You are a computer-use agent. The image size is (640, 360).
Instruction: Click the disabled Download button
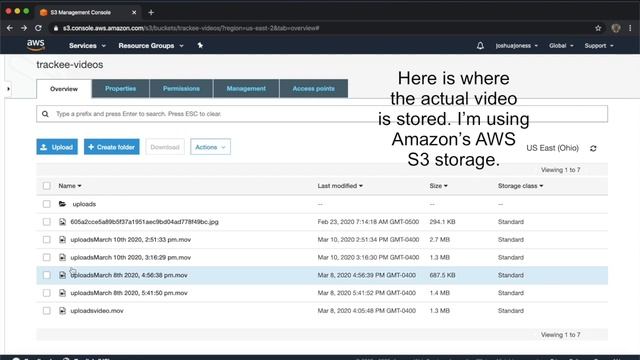point(165,147)
